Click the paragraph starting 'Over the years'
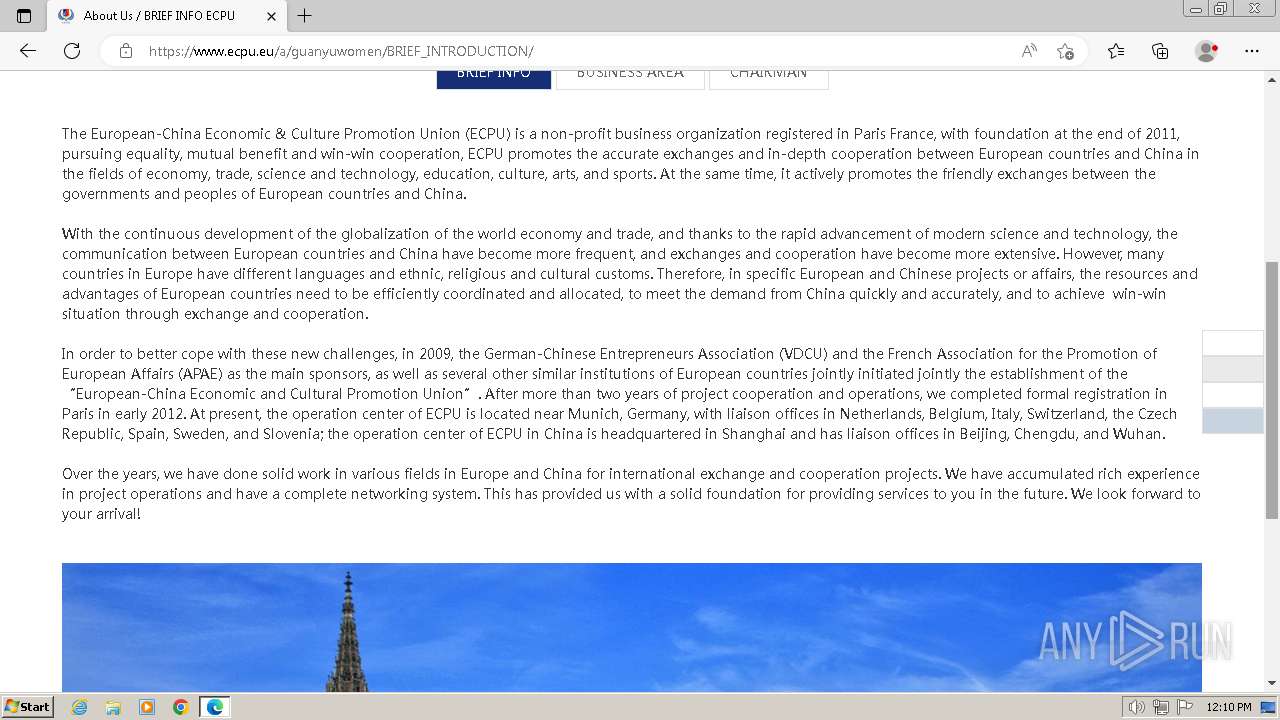 631,494
